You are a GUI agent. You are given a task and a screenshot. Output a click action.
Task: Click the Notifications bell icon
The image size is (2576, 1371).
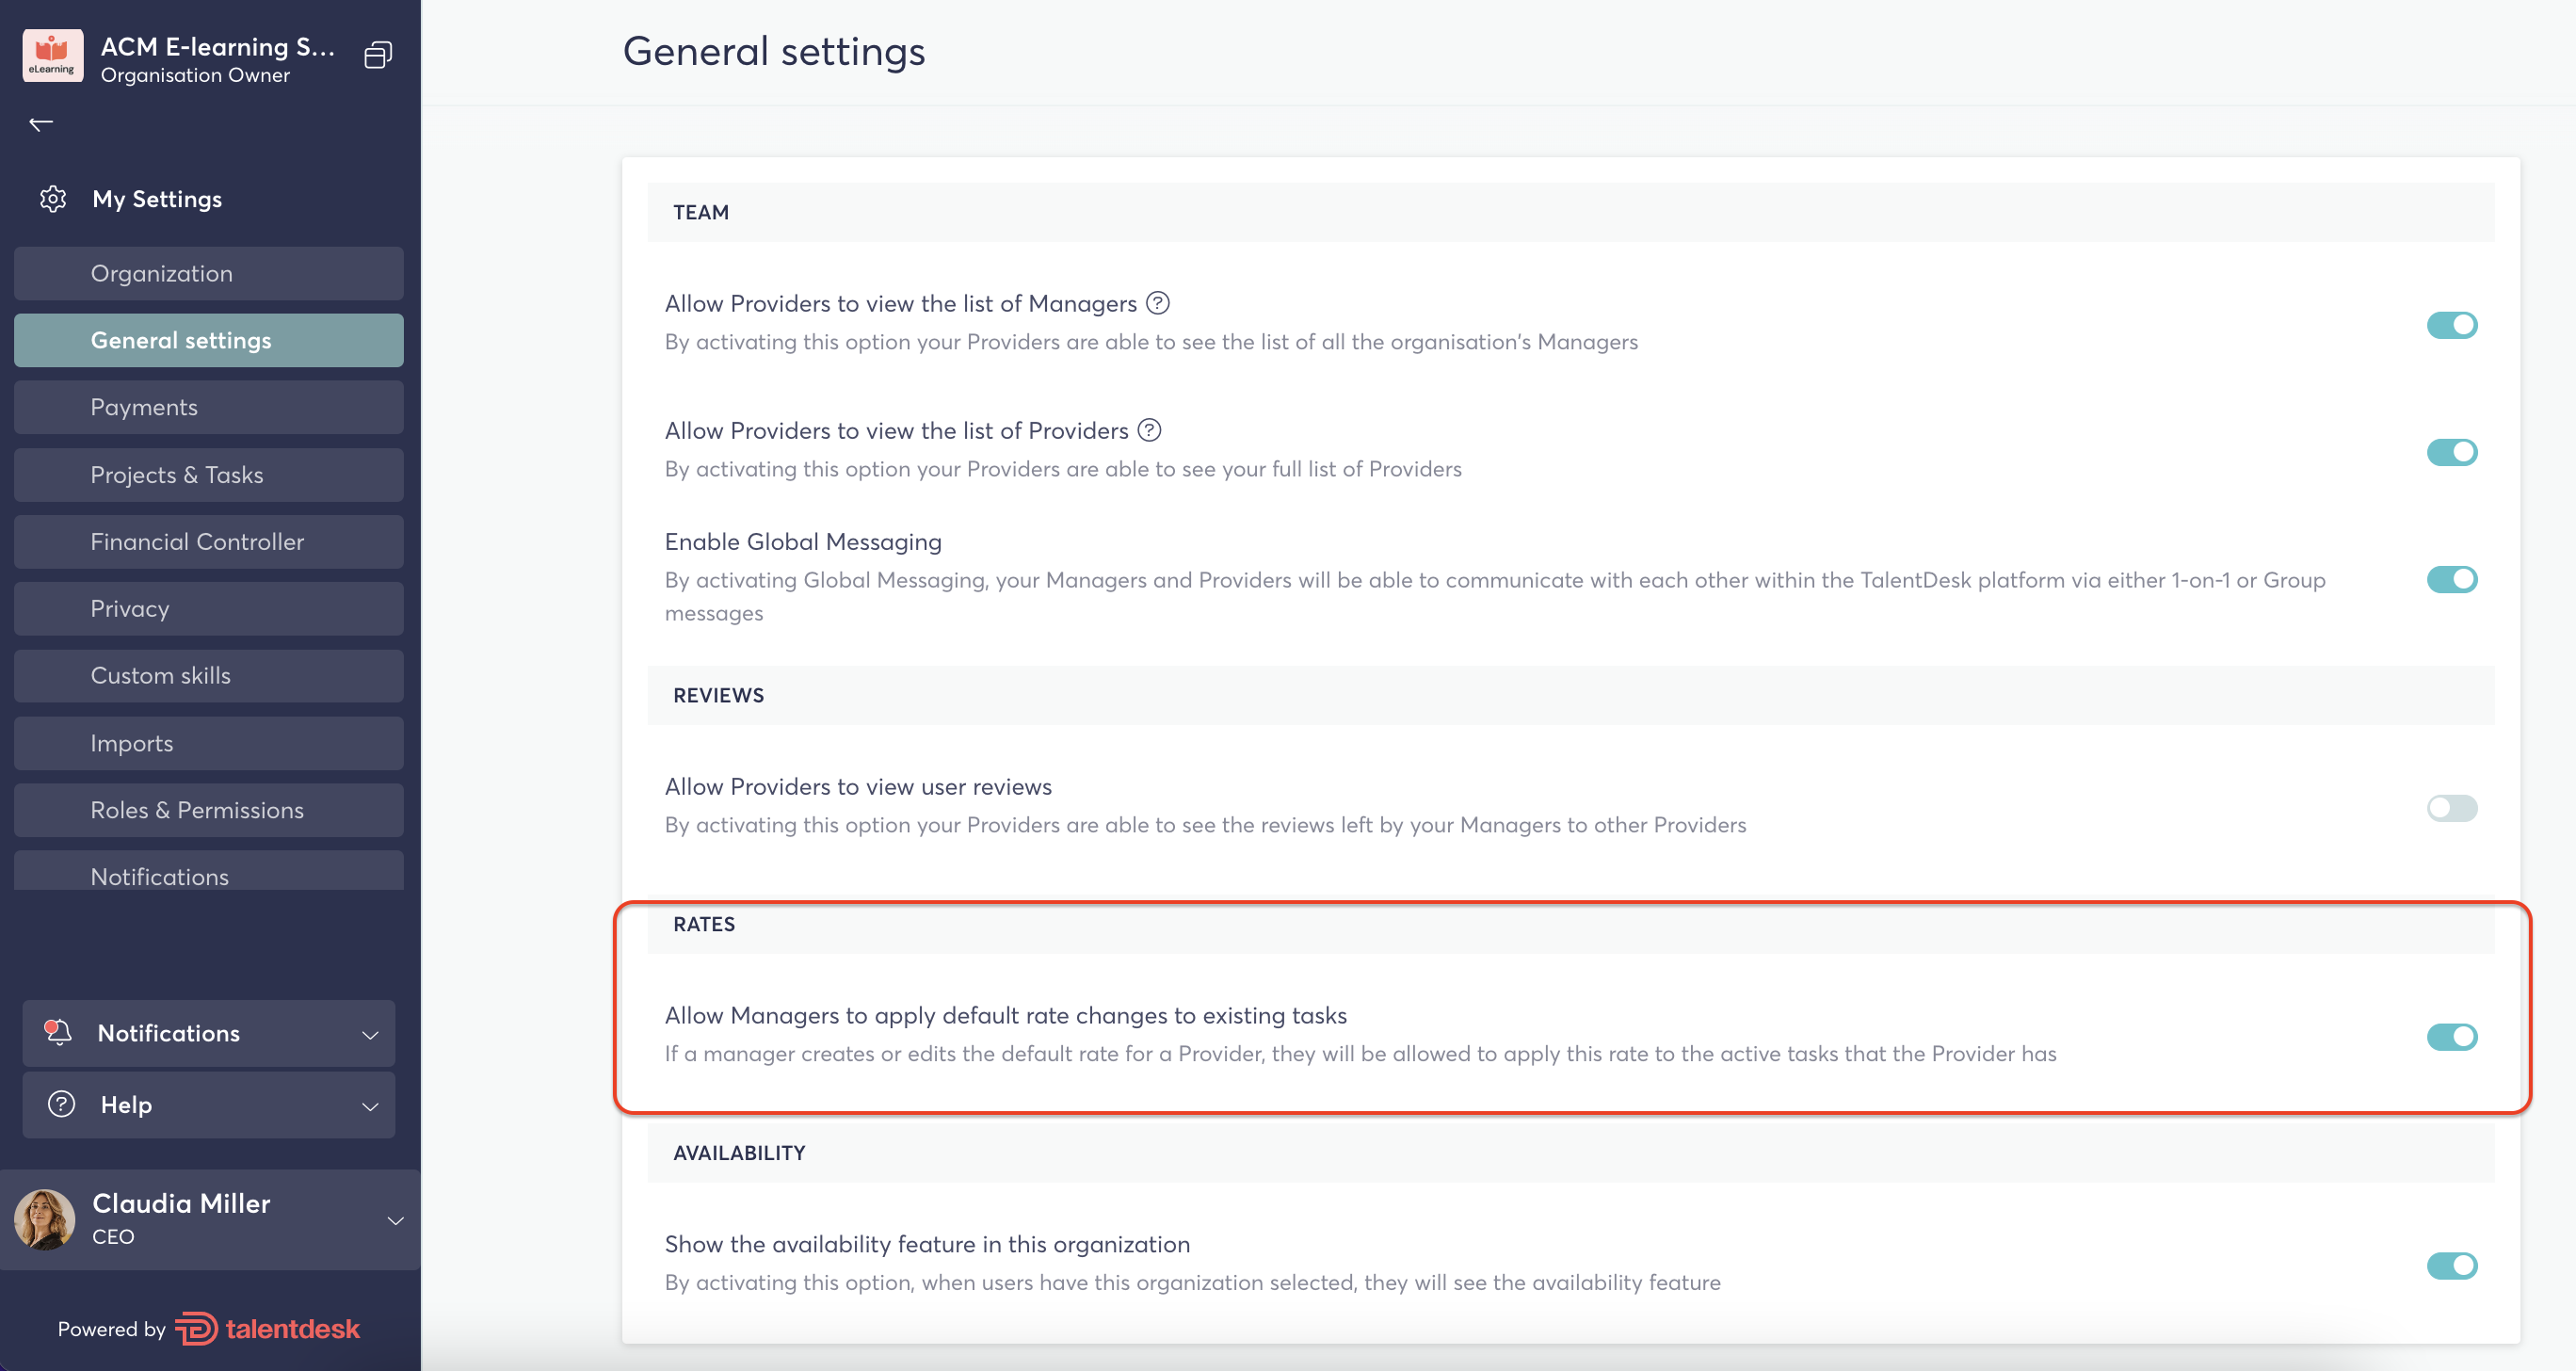58,1032
